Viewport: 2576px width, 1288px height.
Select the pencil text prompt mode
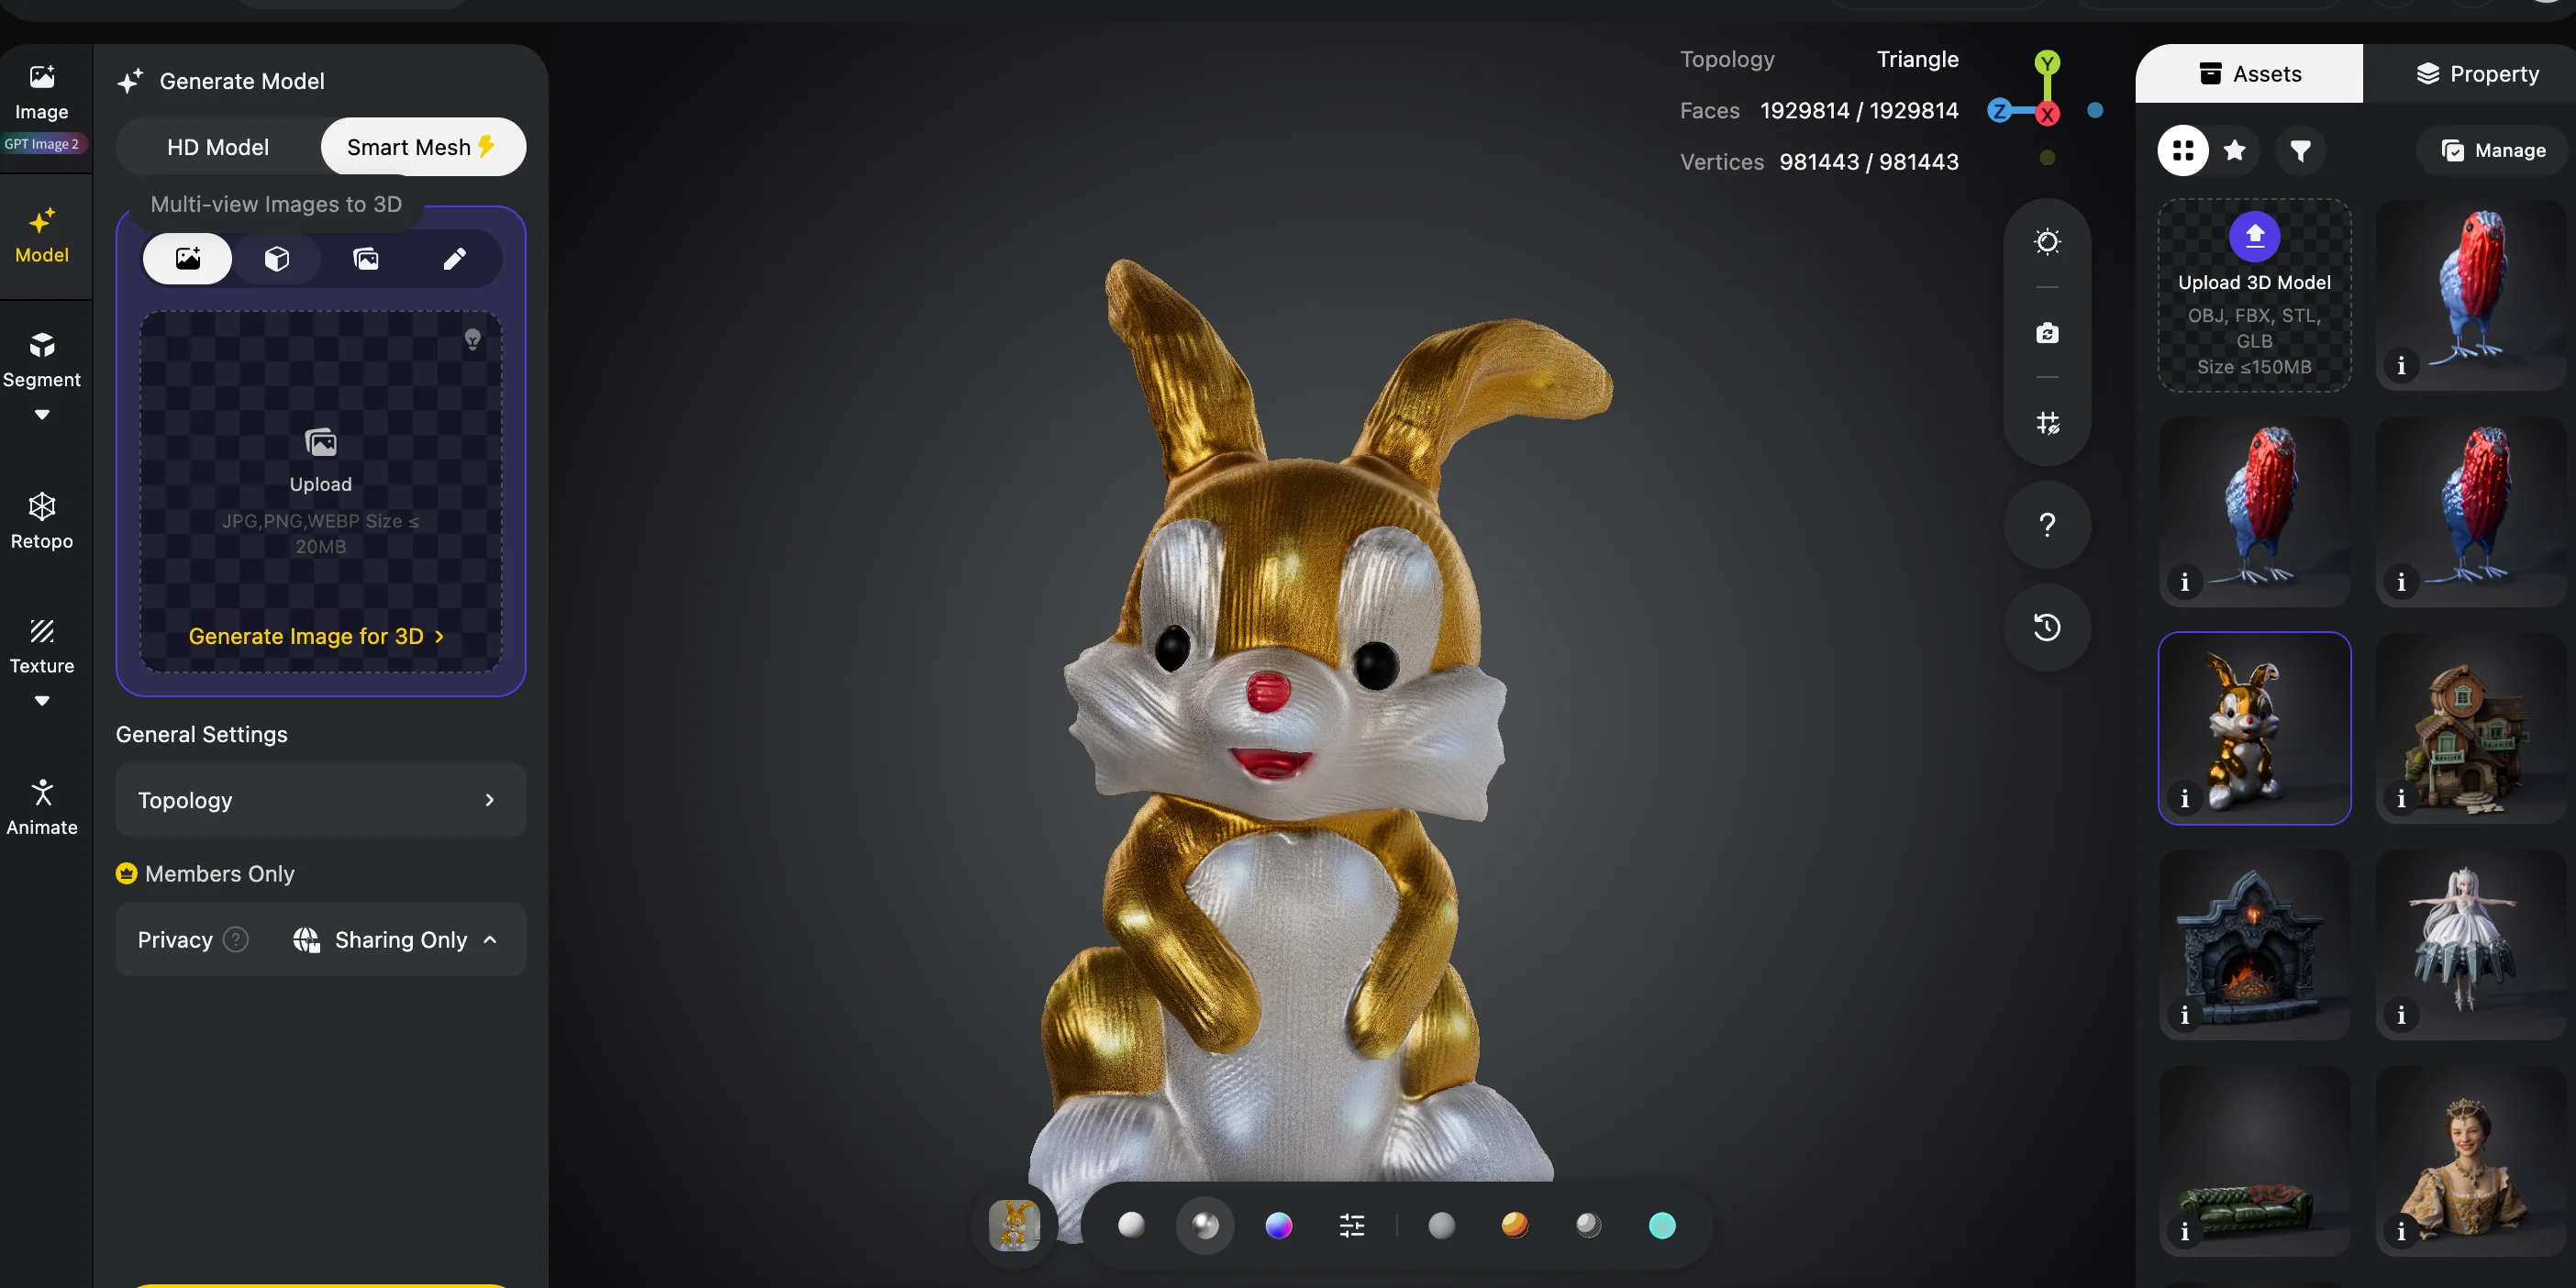[x=455, y=259]
